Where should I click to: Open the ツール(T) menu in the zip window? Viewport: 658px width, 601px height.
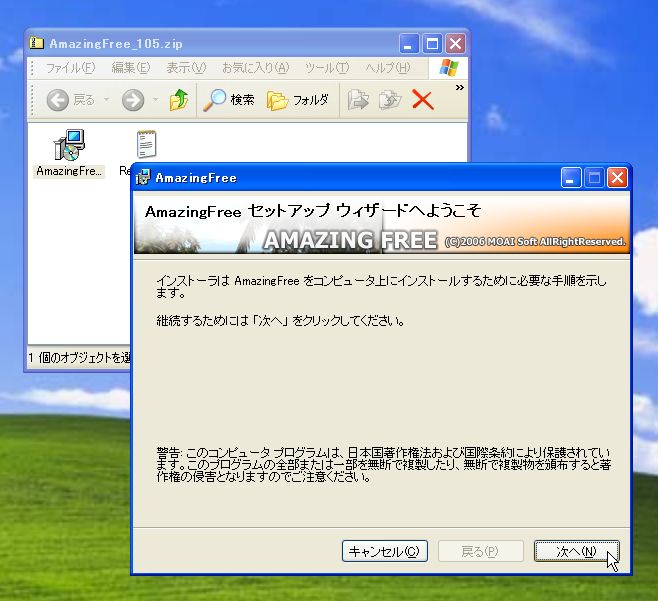pyautogui.click(x=327, y=68)
